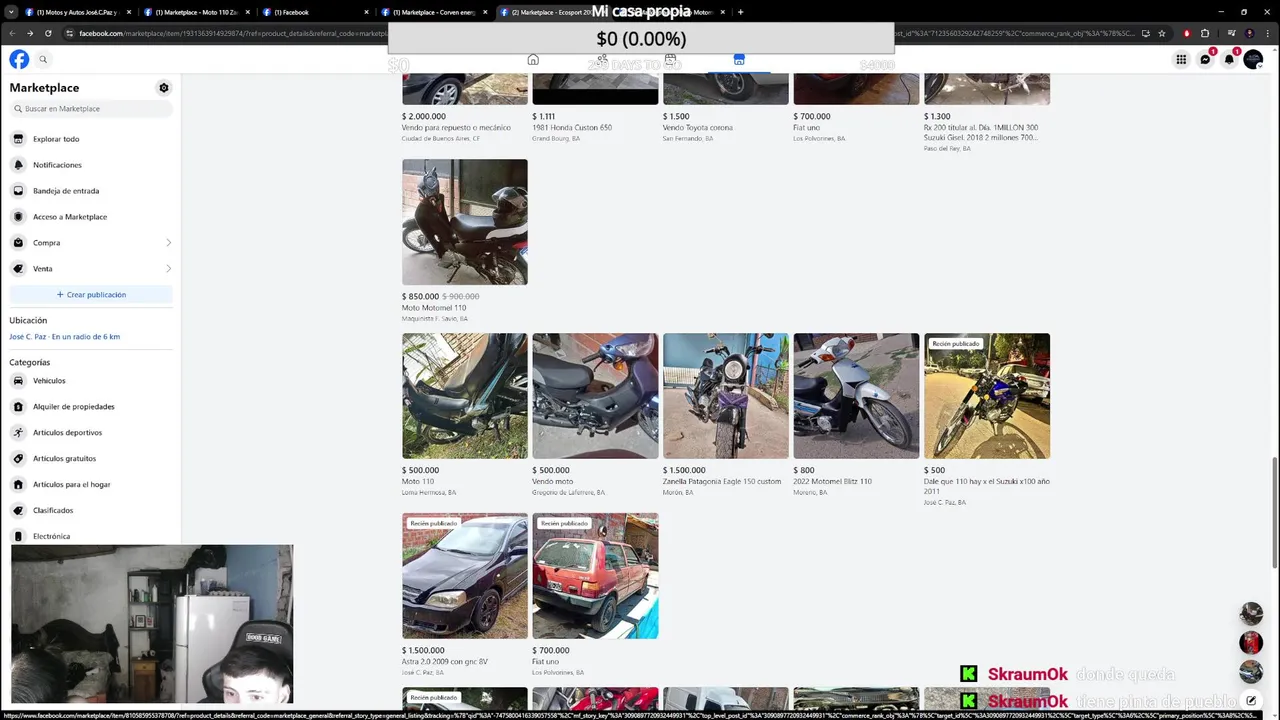
Task: Open the browser Extensions puzzle icon
Action: 1205,33
